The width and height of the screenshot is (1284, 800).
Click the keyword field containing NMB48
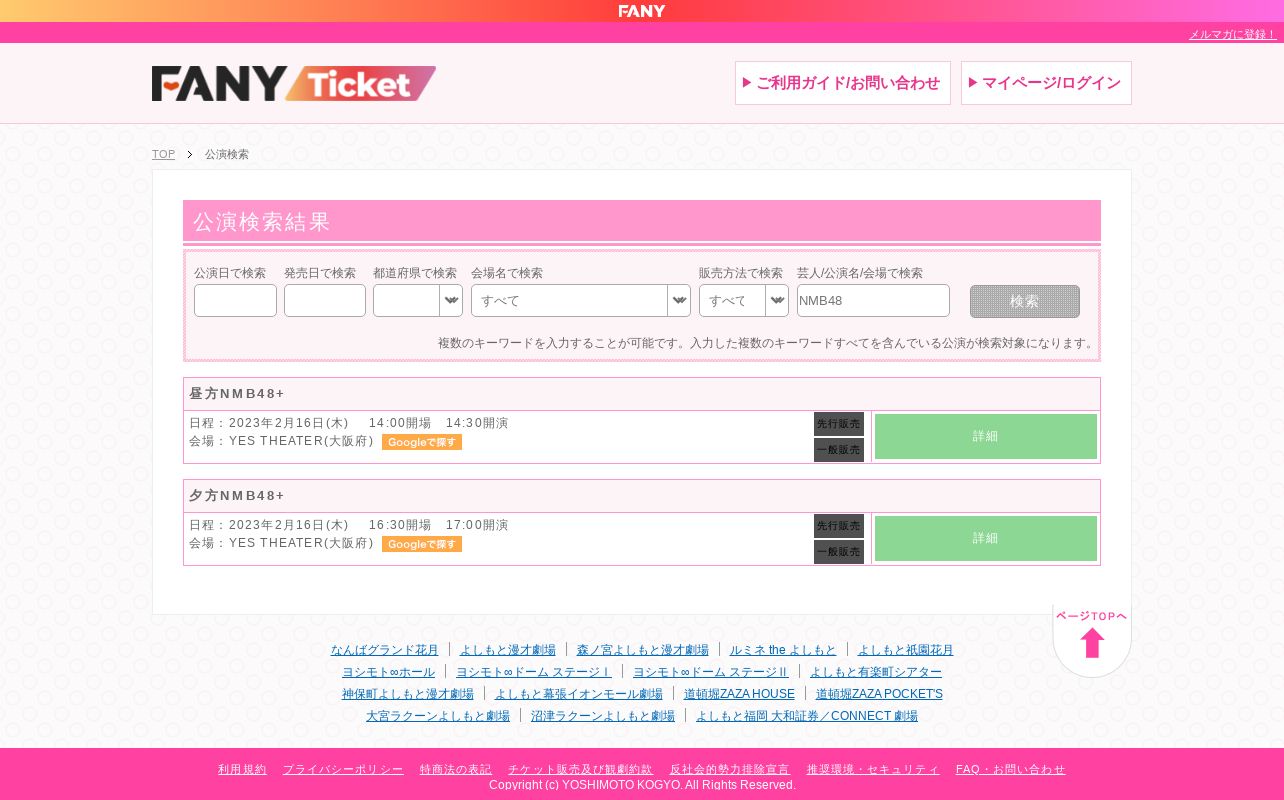tap(873, 301)
